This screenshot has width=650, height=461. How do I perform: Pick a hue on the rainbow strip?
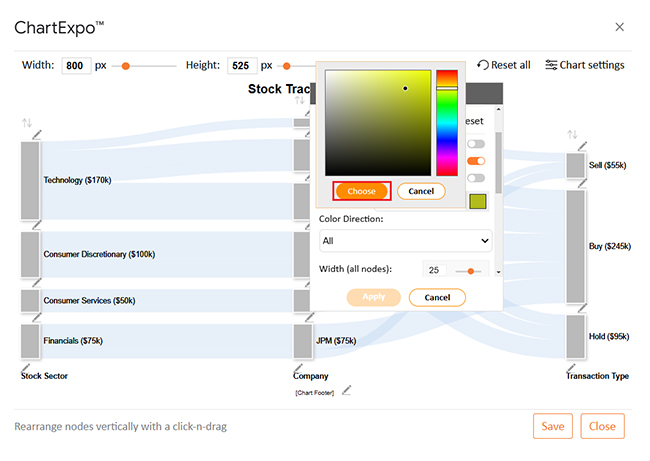(x=447, y=123)
